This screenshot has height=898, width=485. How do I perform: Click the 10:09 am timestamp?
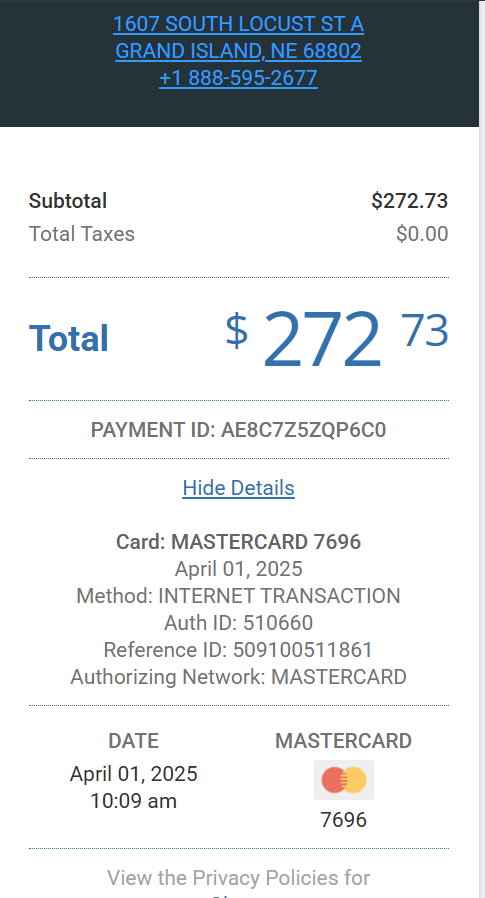tap(133, 801)
